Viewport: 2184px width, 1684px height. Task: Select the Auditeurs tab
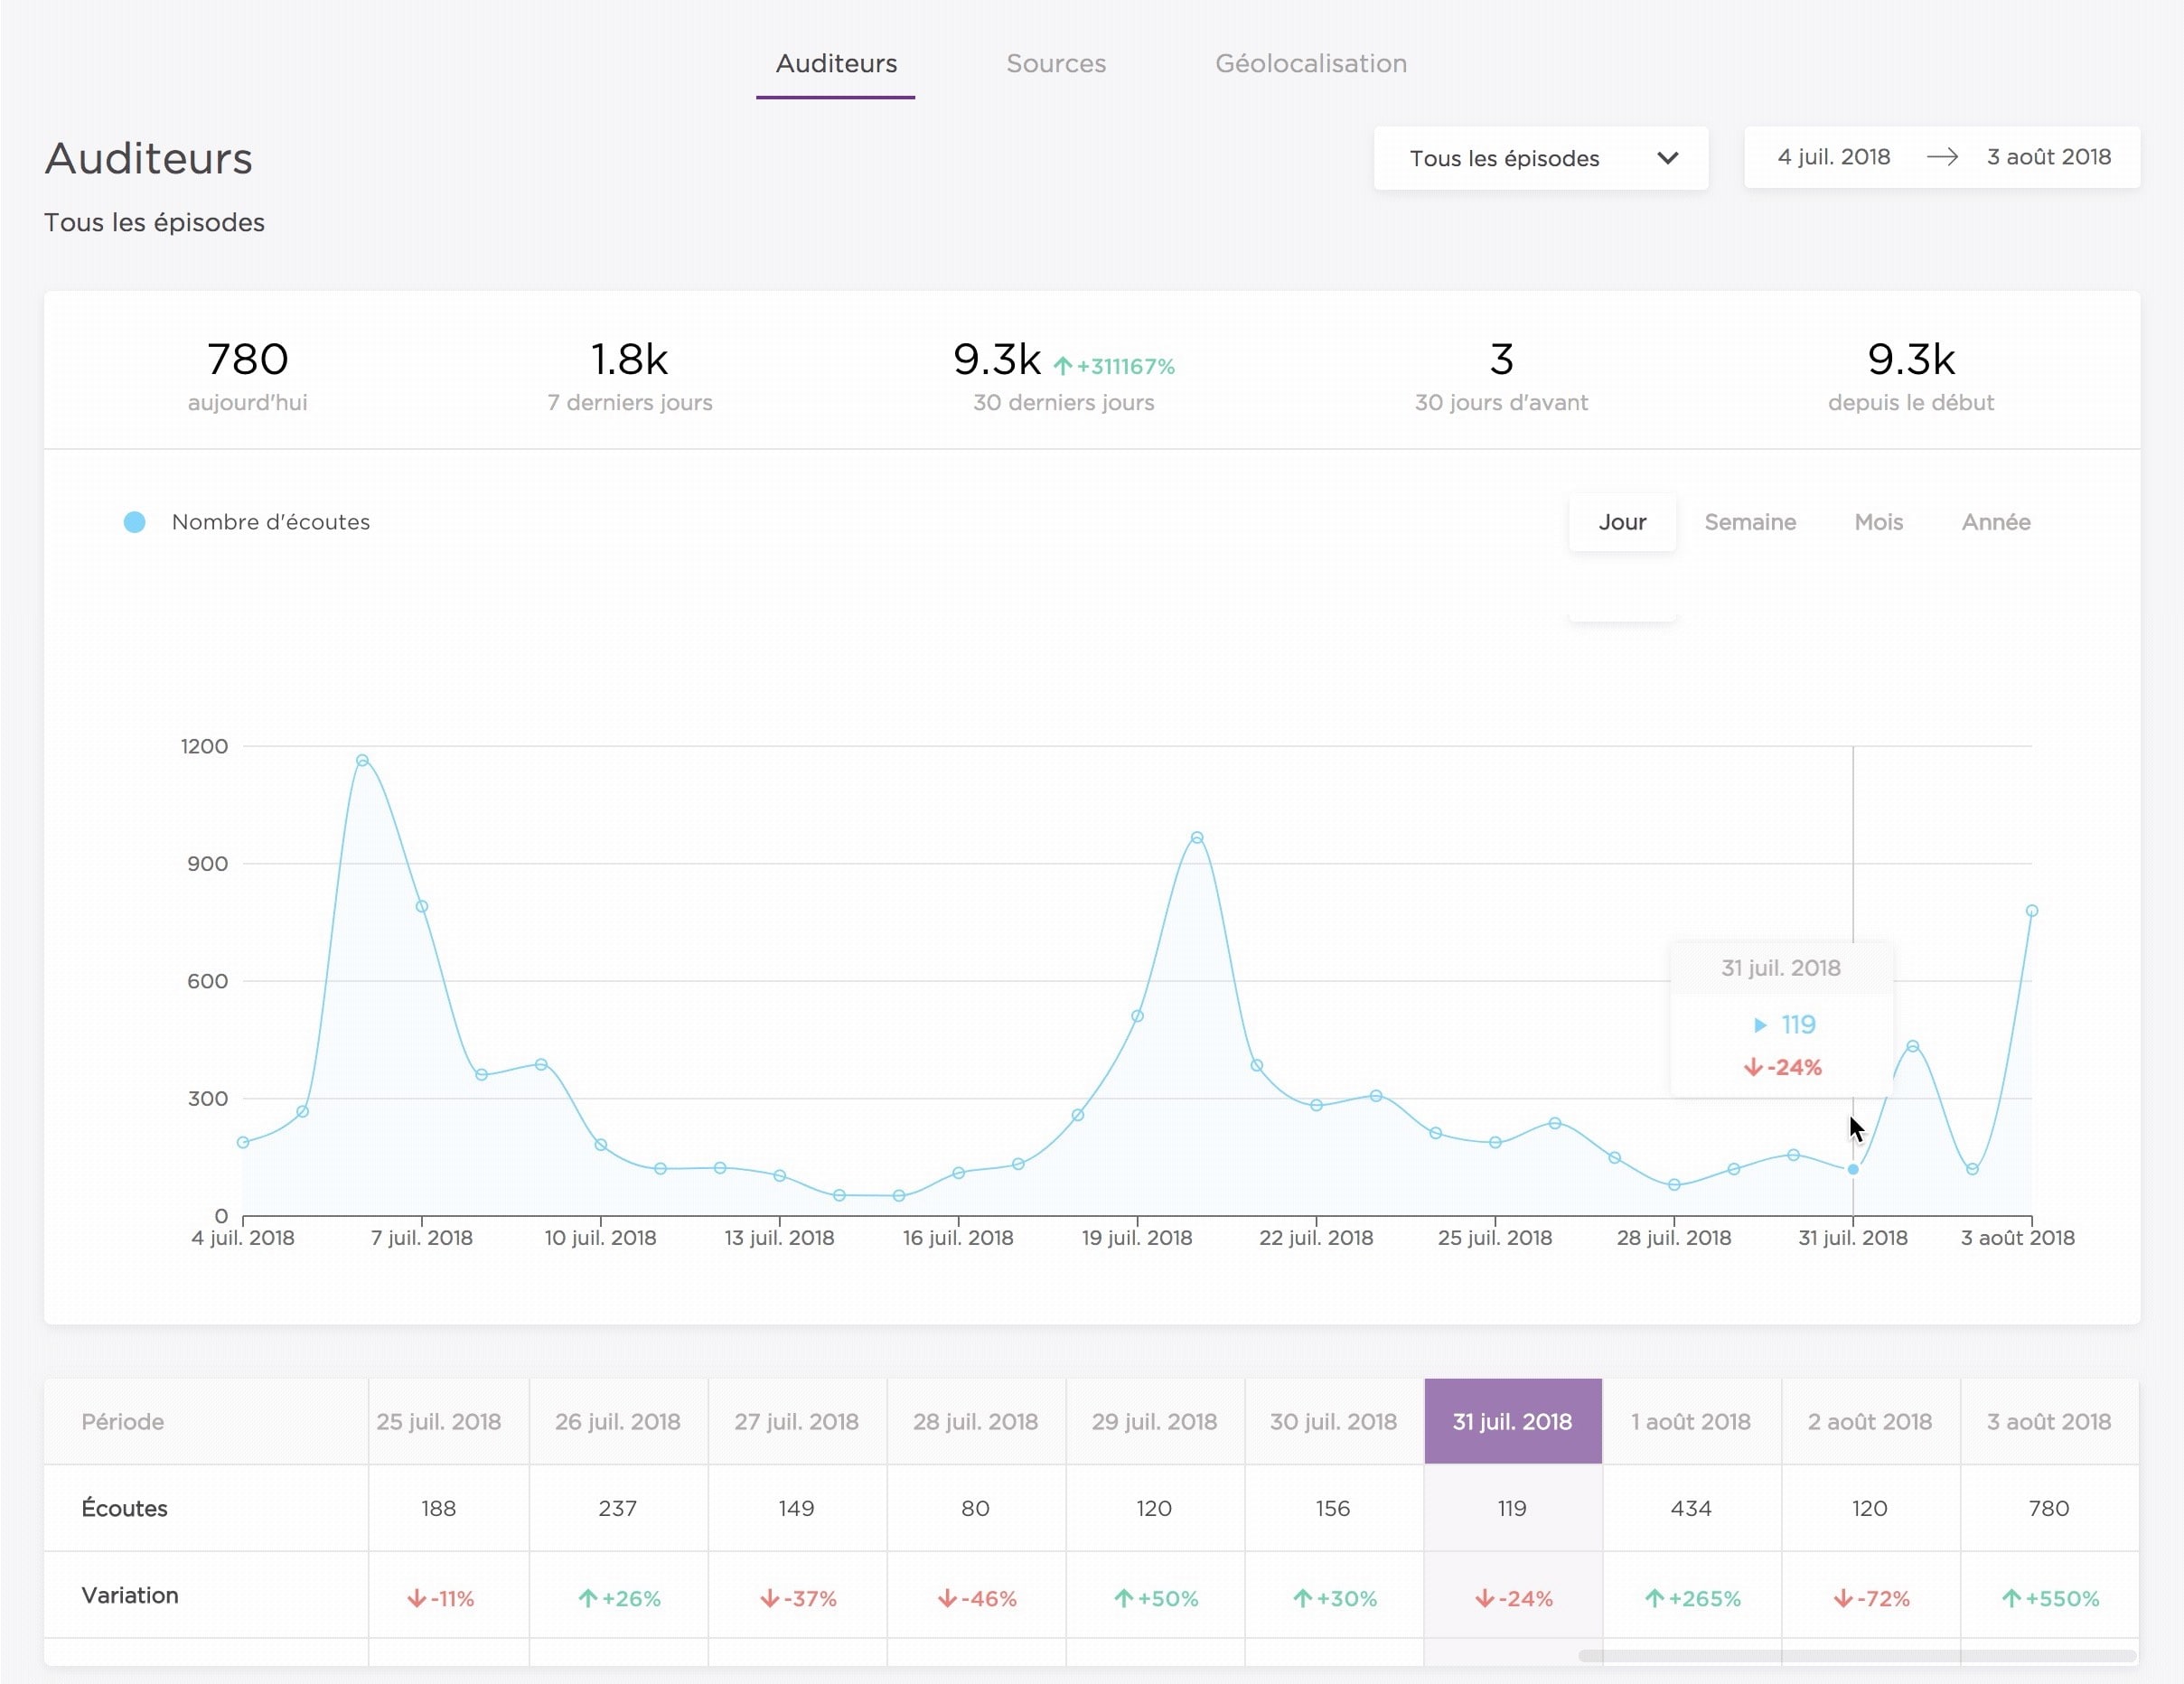(836, 63)
